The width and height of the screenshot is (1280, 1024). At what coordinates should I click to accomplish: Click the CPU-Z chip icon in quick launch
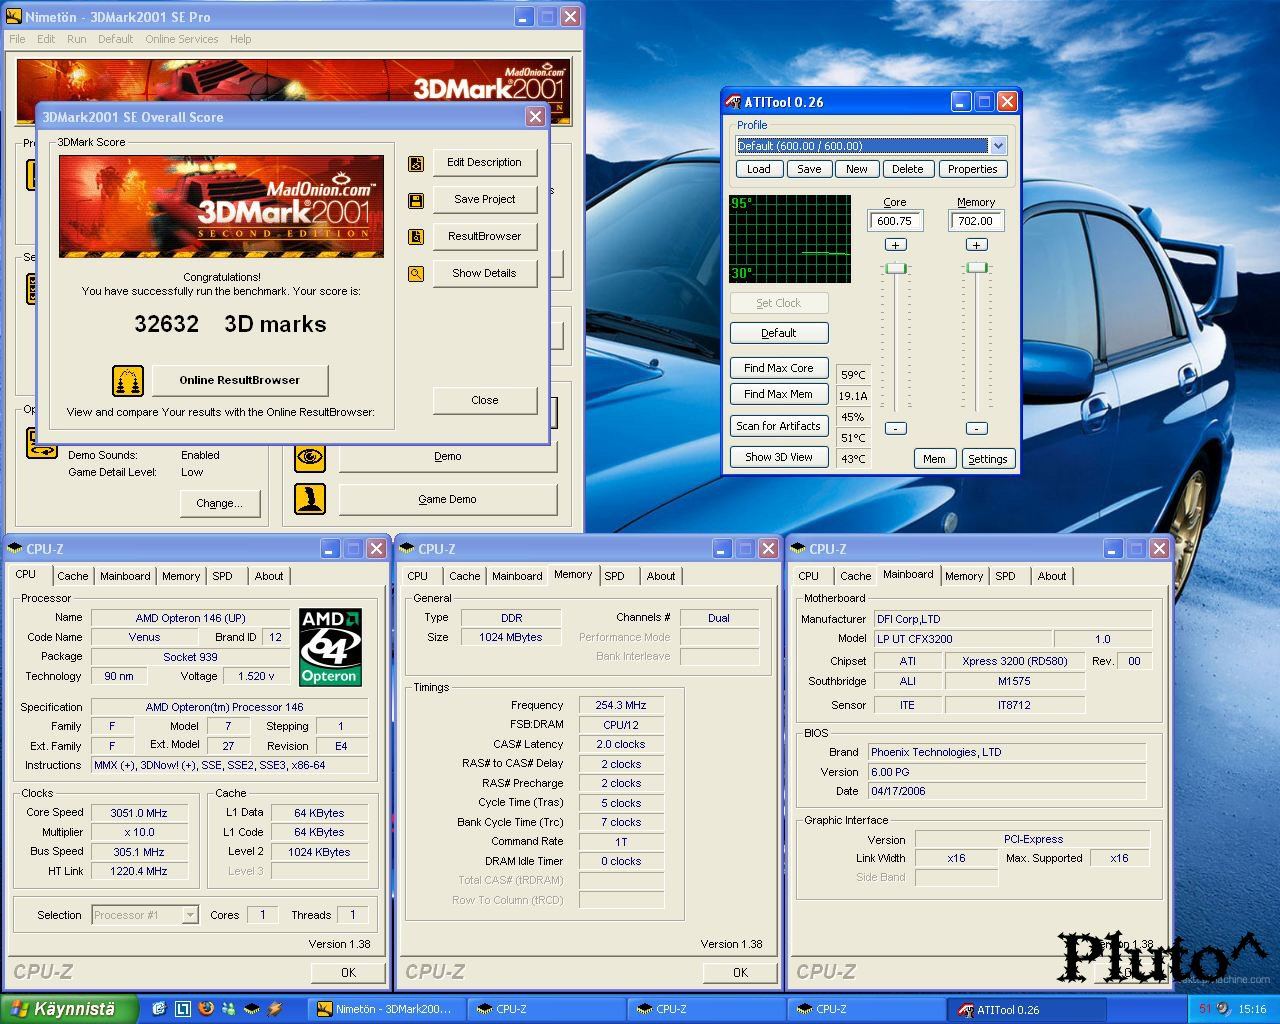[x=252, y=1009]
